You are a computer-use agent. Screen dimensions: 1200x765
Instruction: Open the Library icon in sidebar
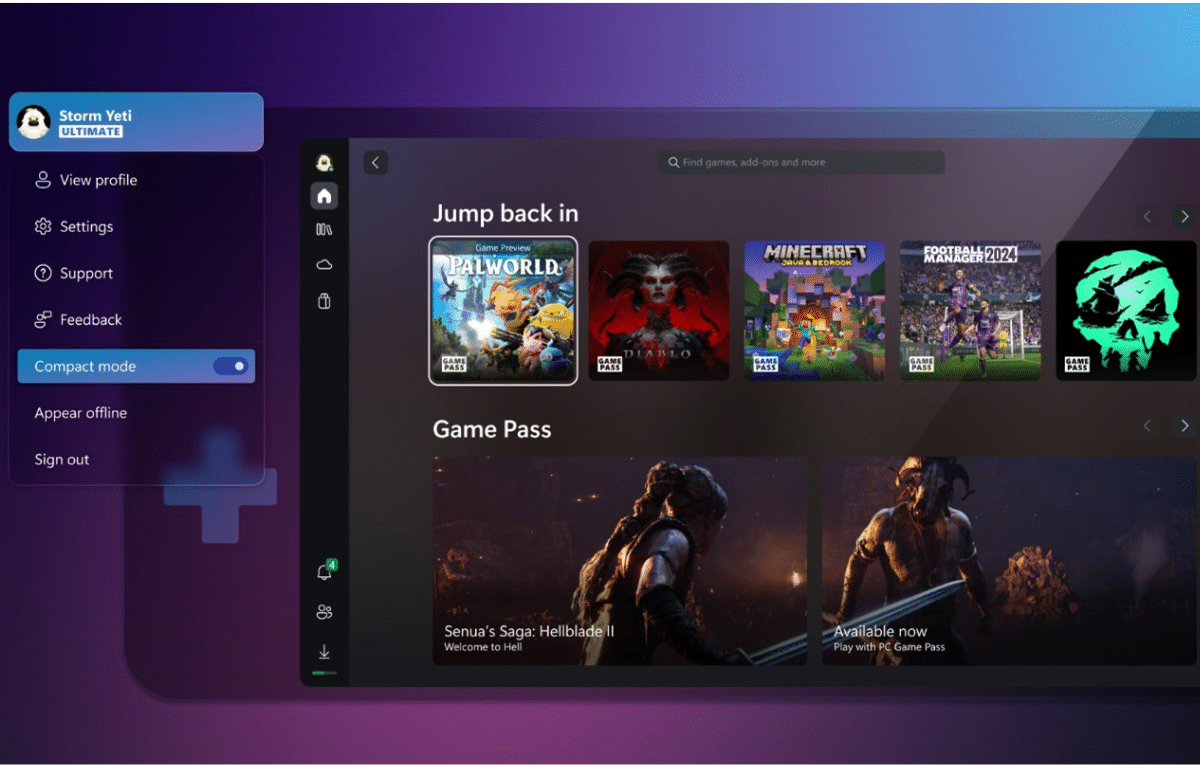coord(324,230)
